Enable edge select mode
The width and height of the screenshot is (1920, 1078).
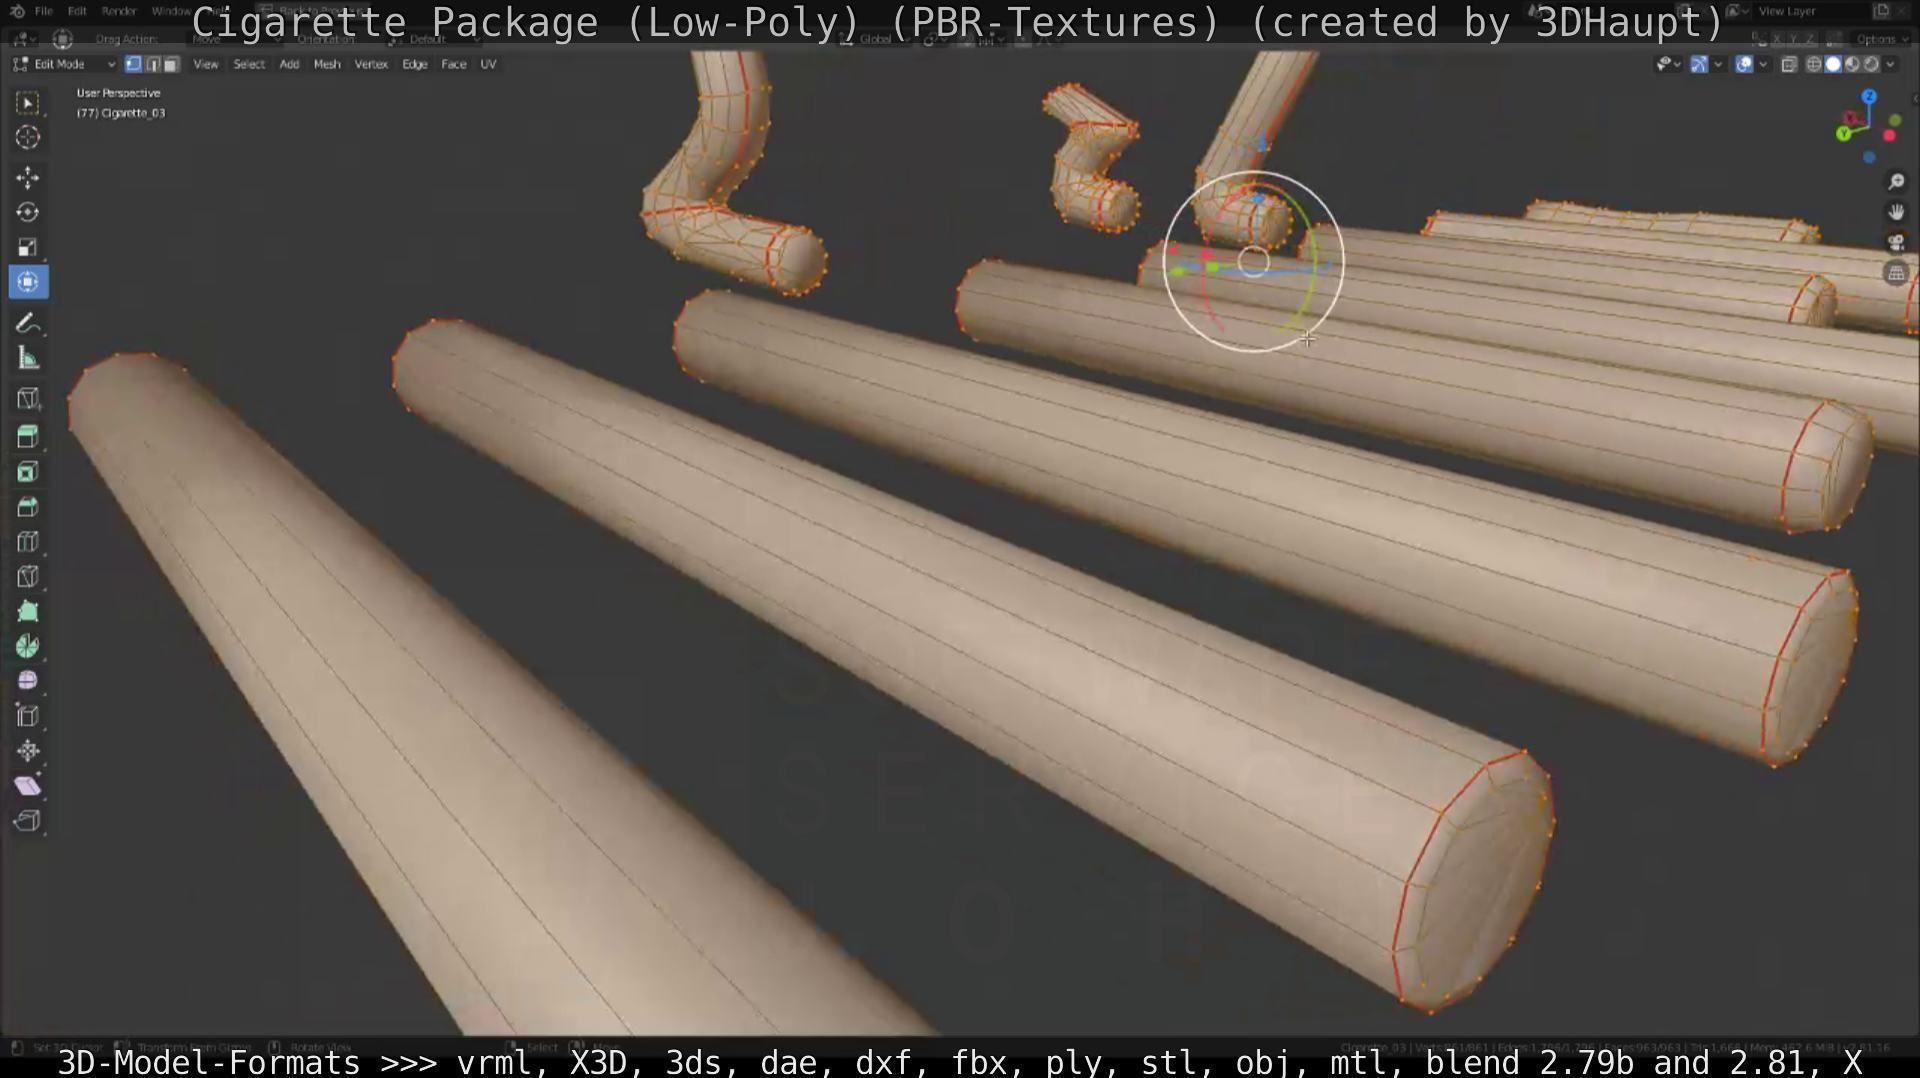click(152, 64)
